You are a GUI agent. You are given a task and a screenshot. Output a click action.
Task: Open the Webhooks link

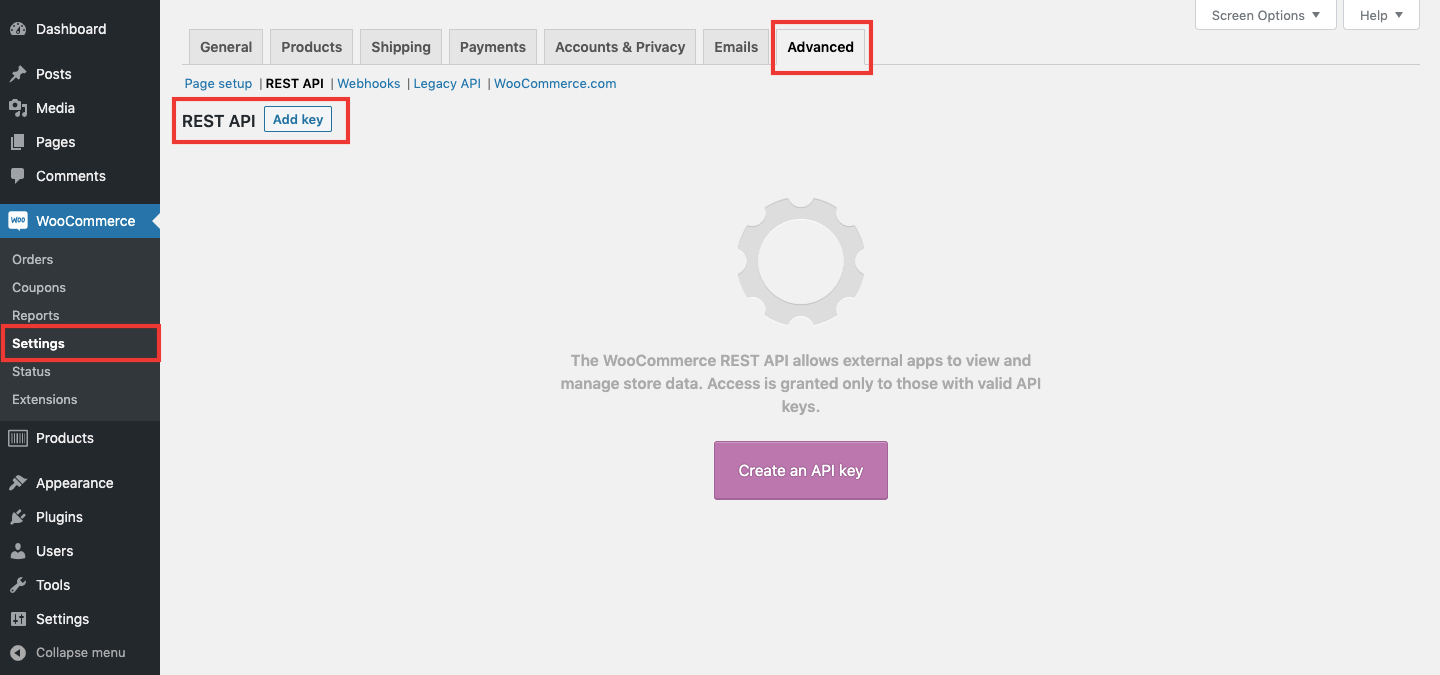[x=368, y=83]
